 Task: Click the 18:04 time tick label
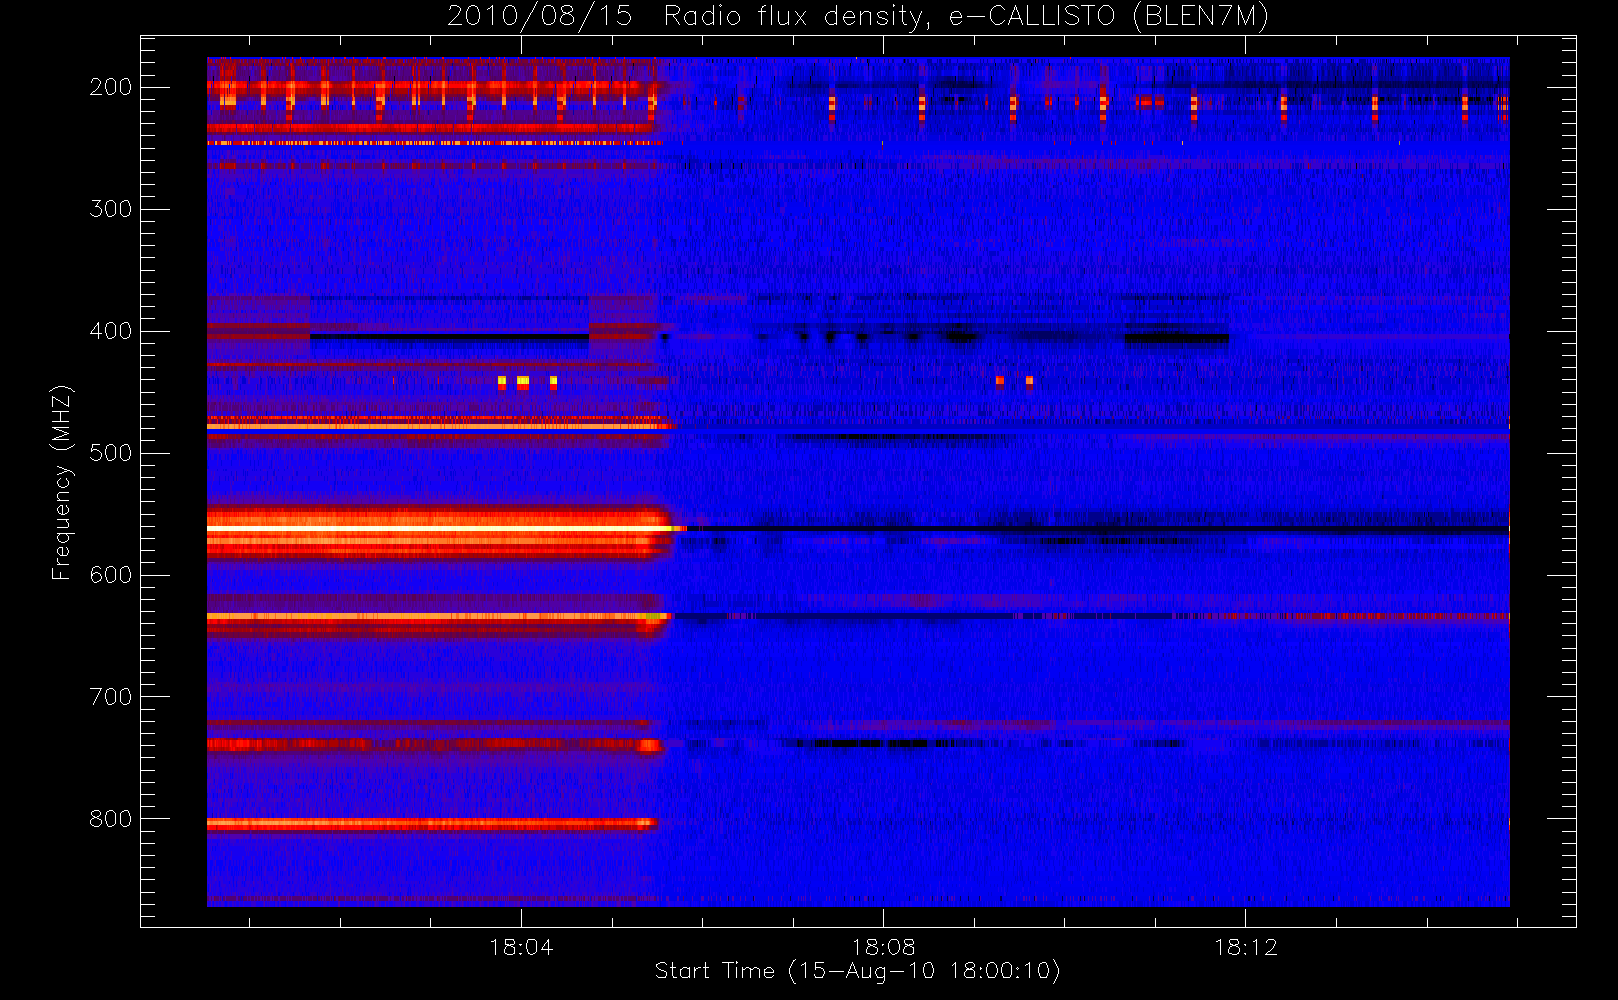(x=521, y=947)
